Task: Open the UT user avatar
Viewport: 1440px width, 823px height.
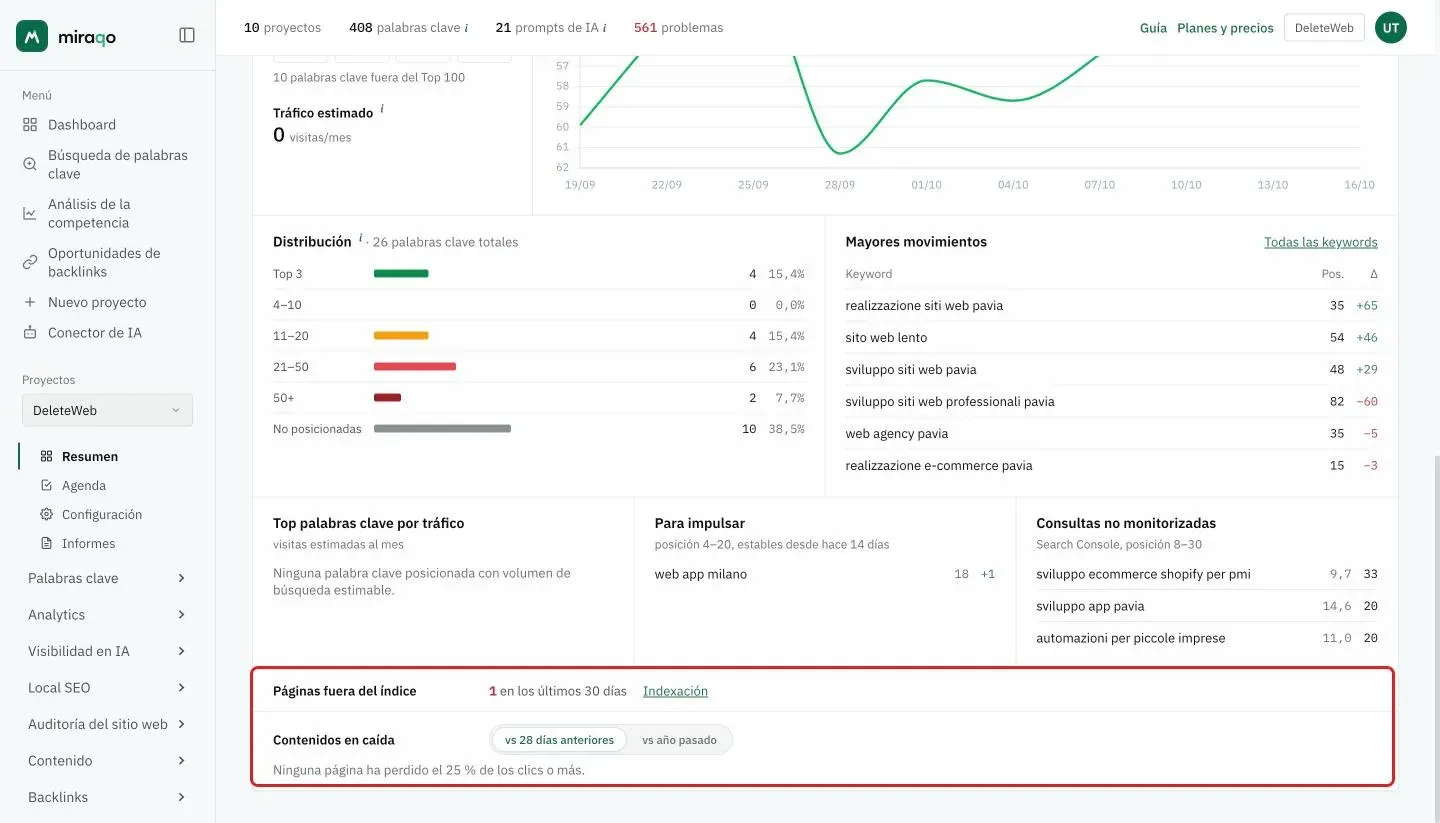Action: click(1391, 28)
